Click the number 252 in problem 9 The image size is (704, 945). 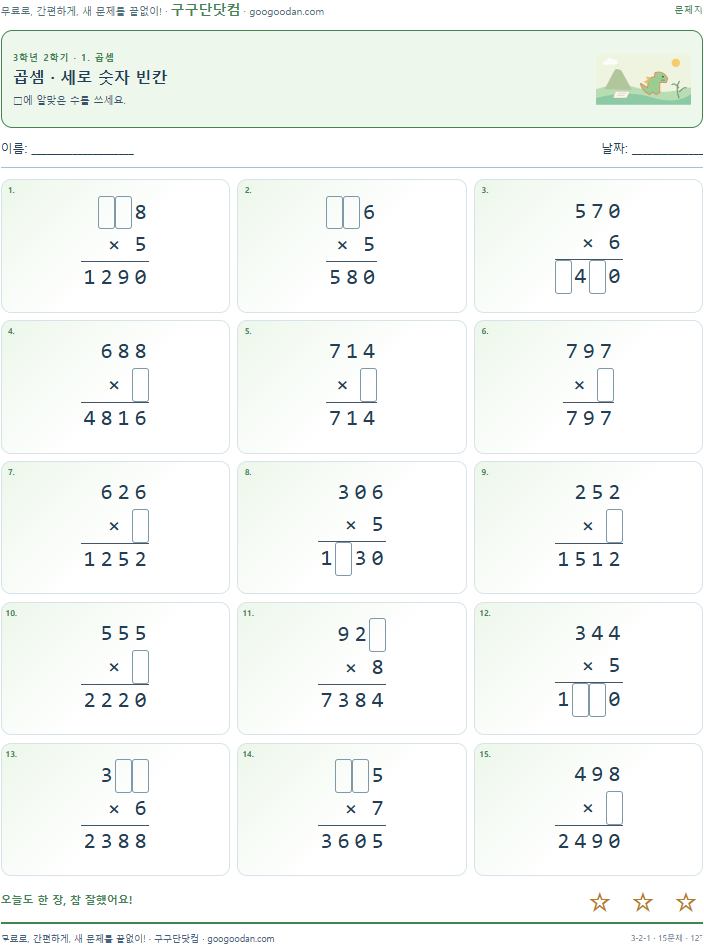597,492
